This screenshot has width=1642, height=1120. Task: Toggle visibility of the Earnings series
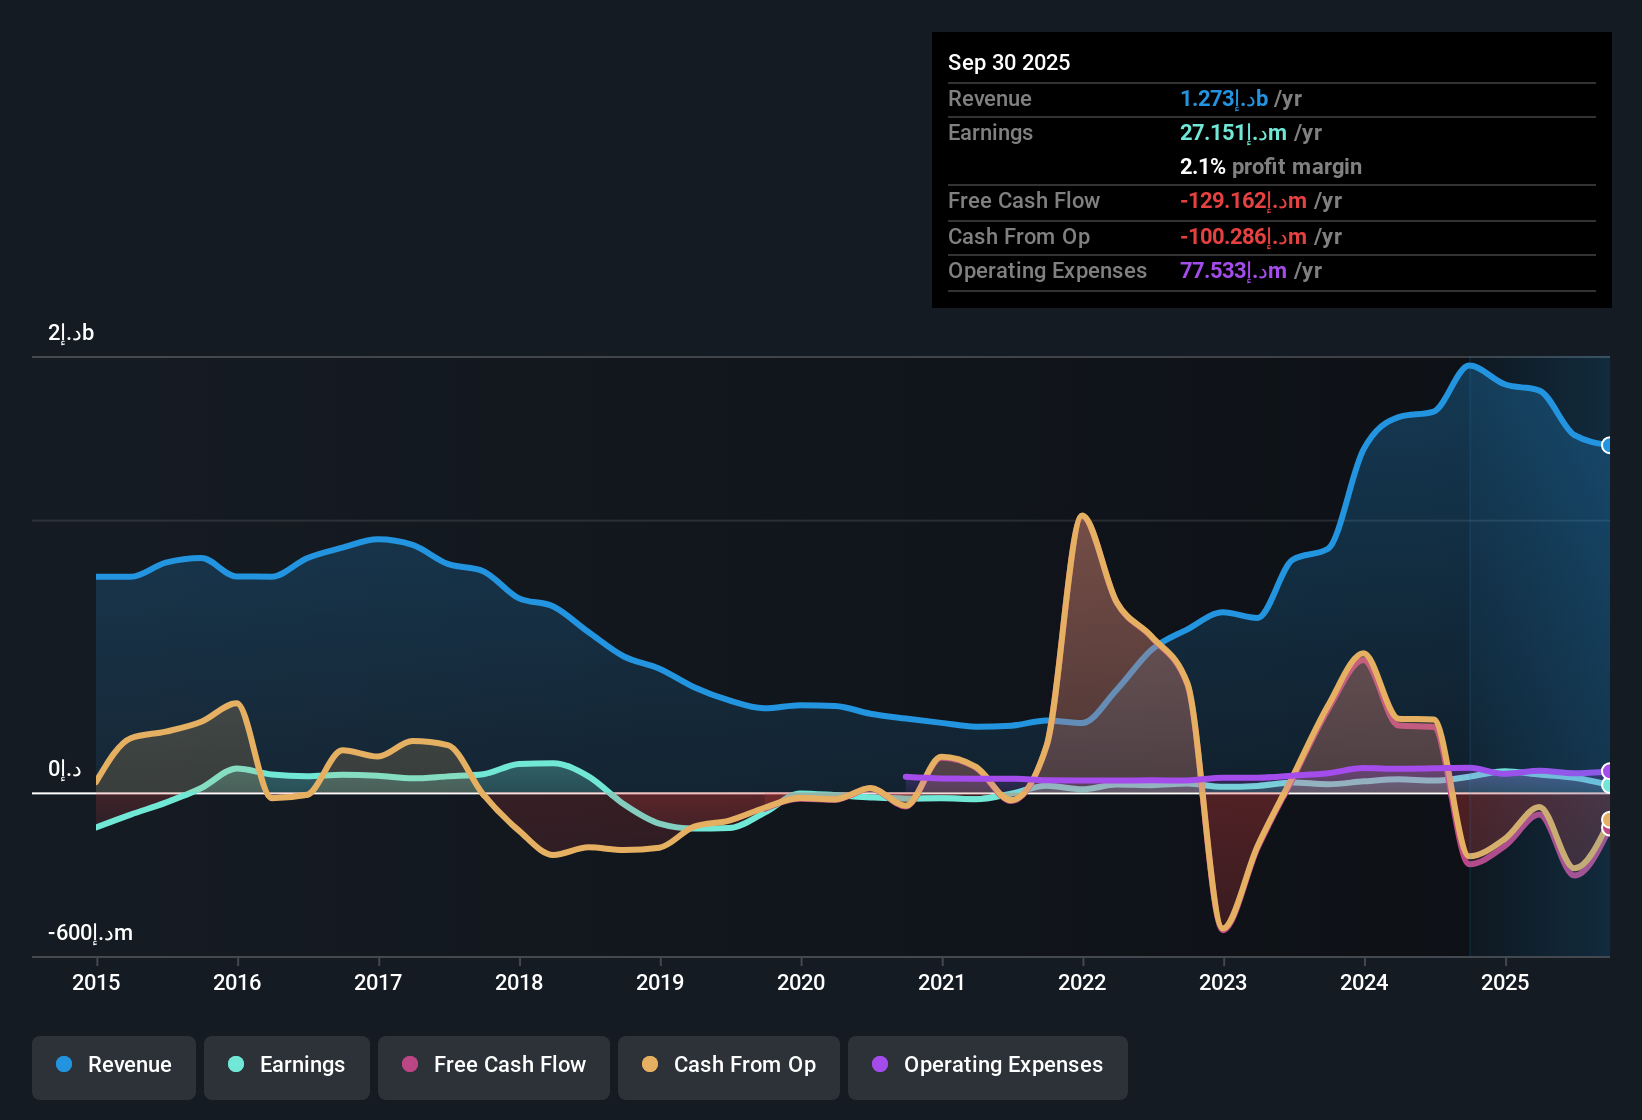[287, 1065]
